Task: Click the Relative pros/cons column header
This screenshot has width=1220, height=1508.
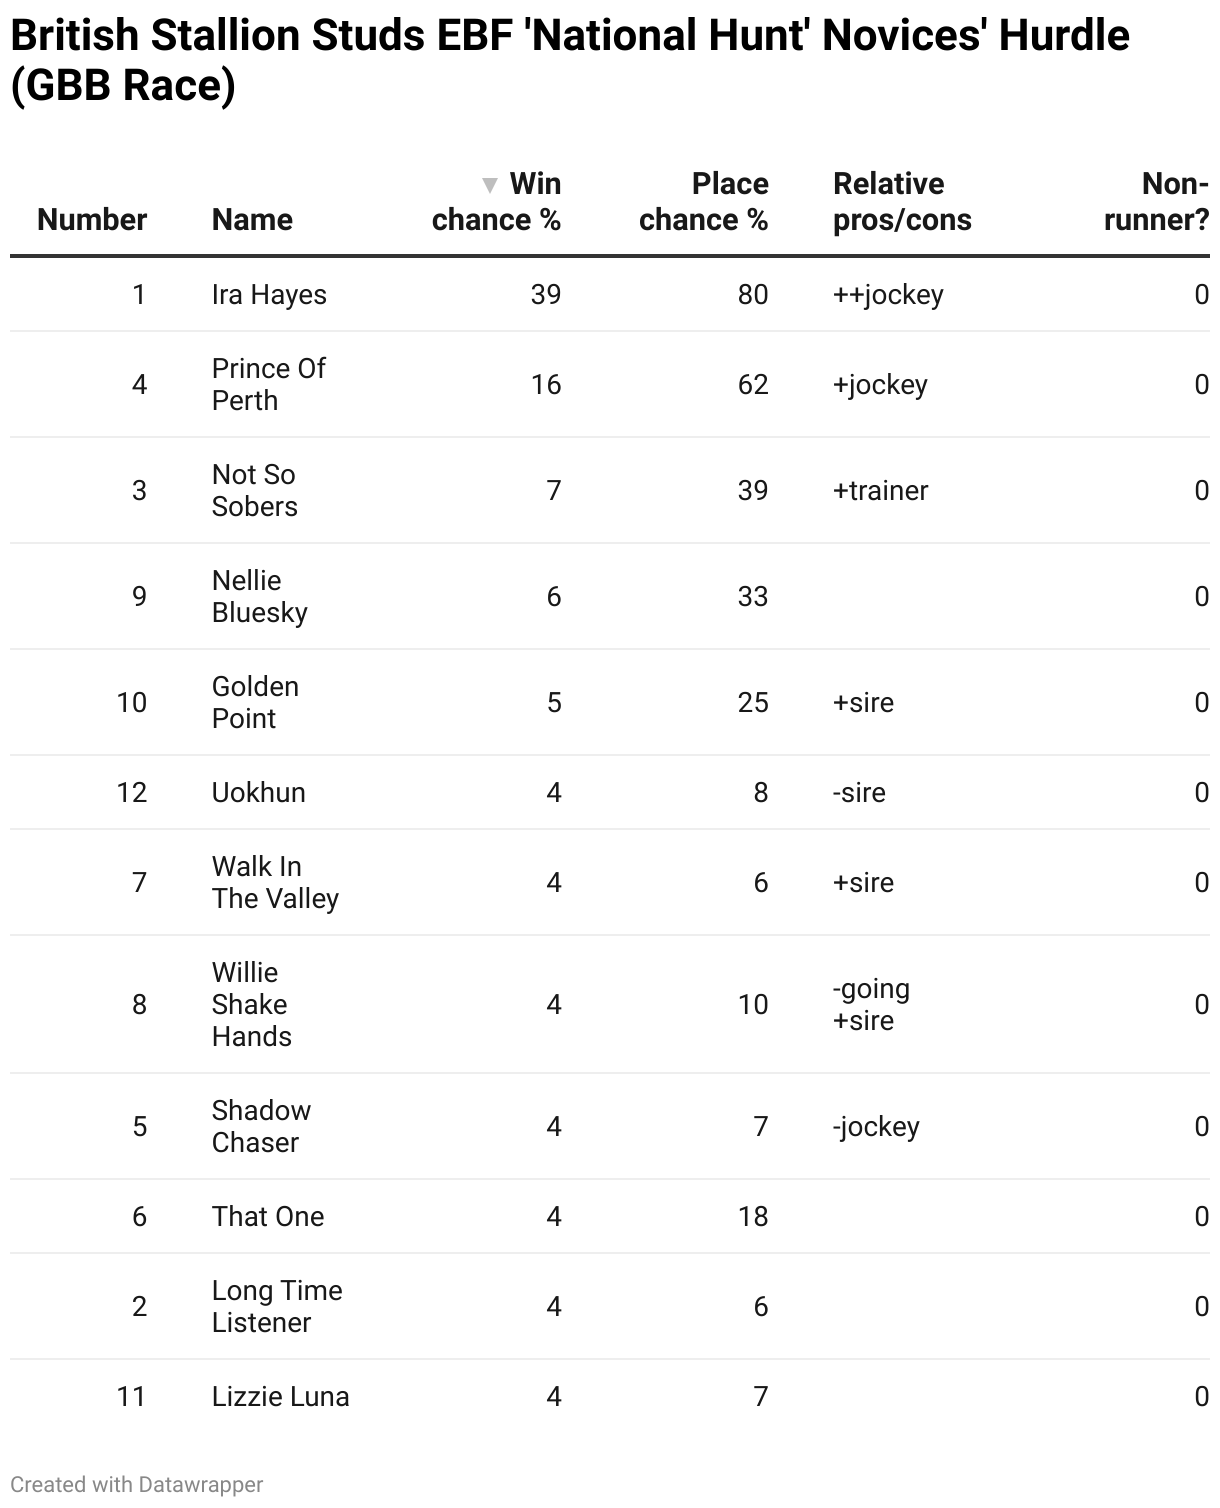Action: pyautogui.click(x=902, y=202)
